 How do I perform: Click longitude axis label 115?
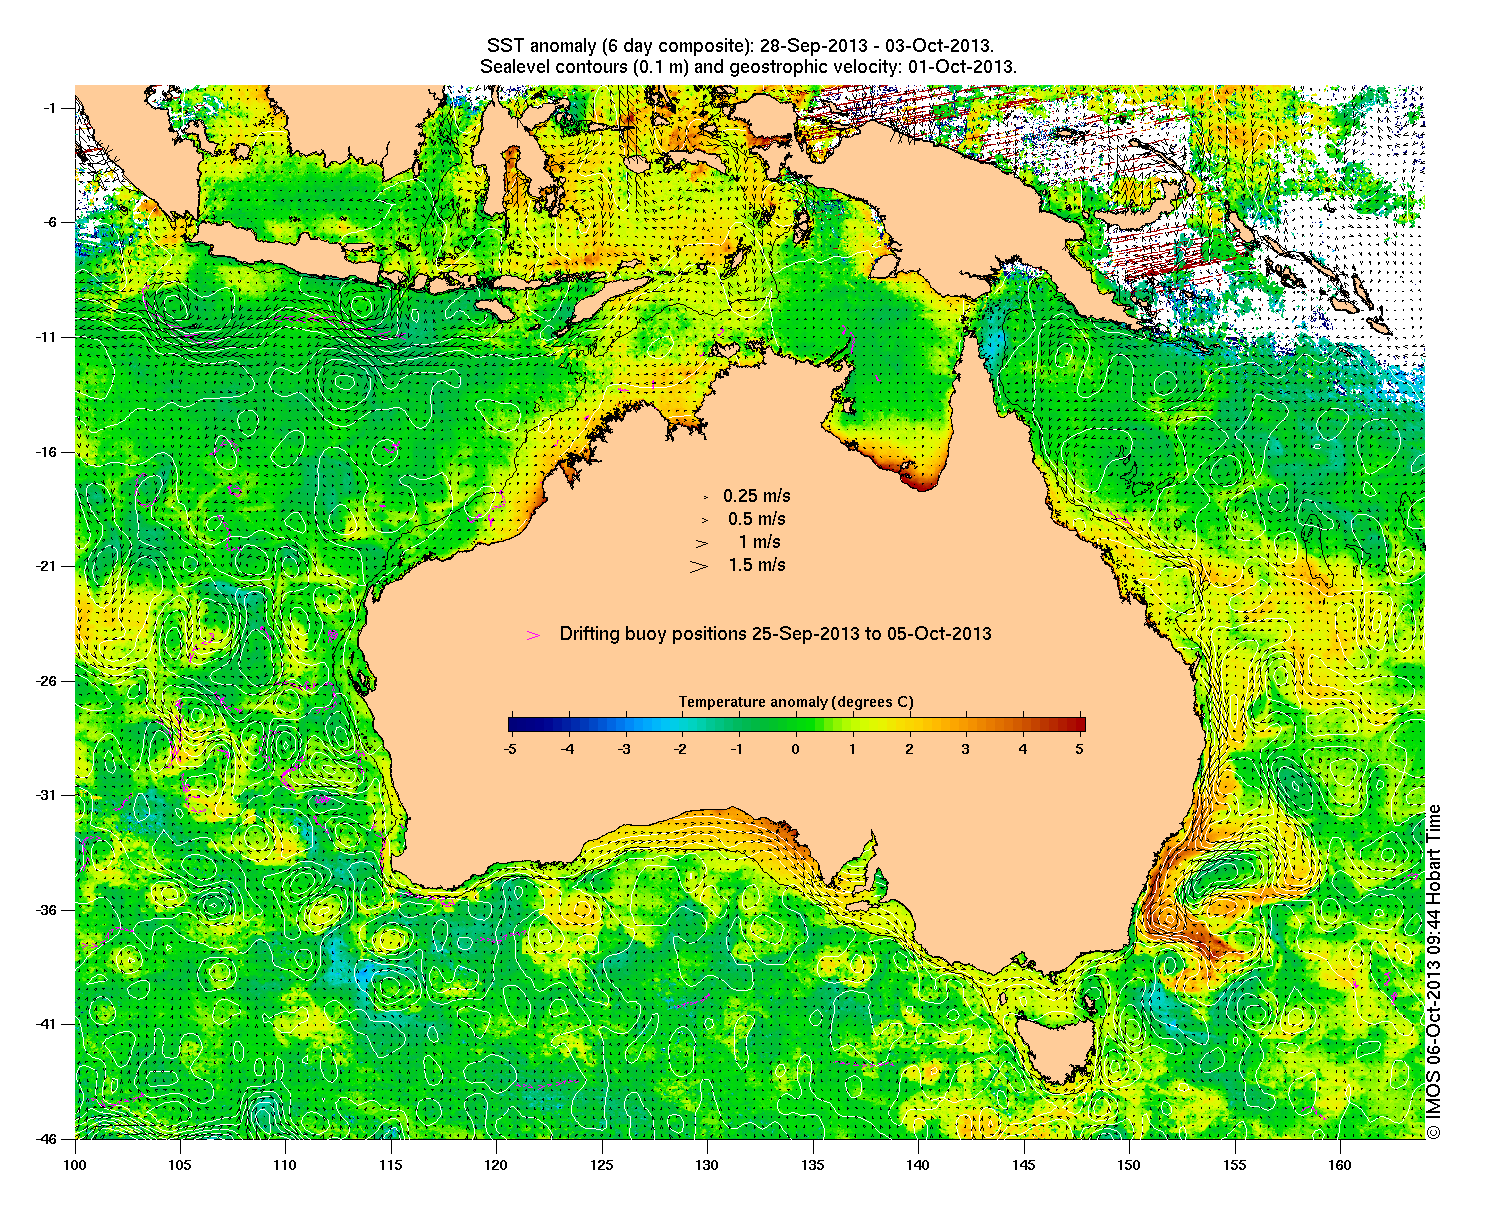391,1165
